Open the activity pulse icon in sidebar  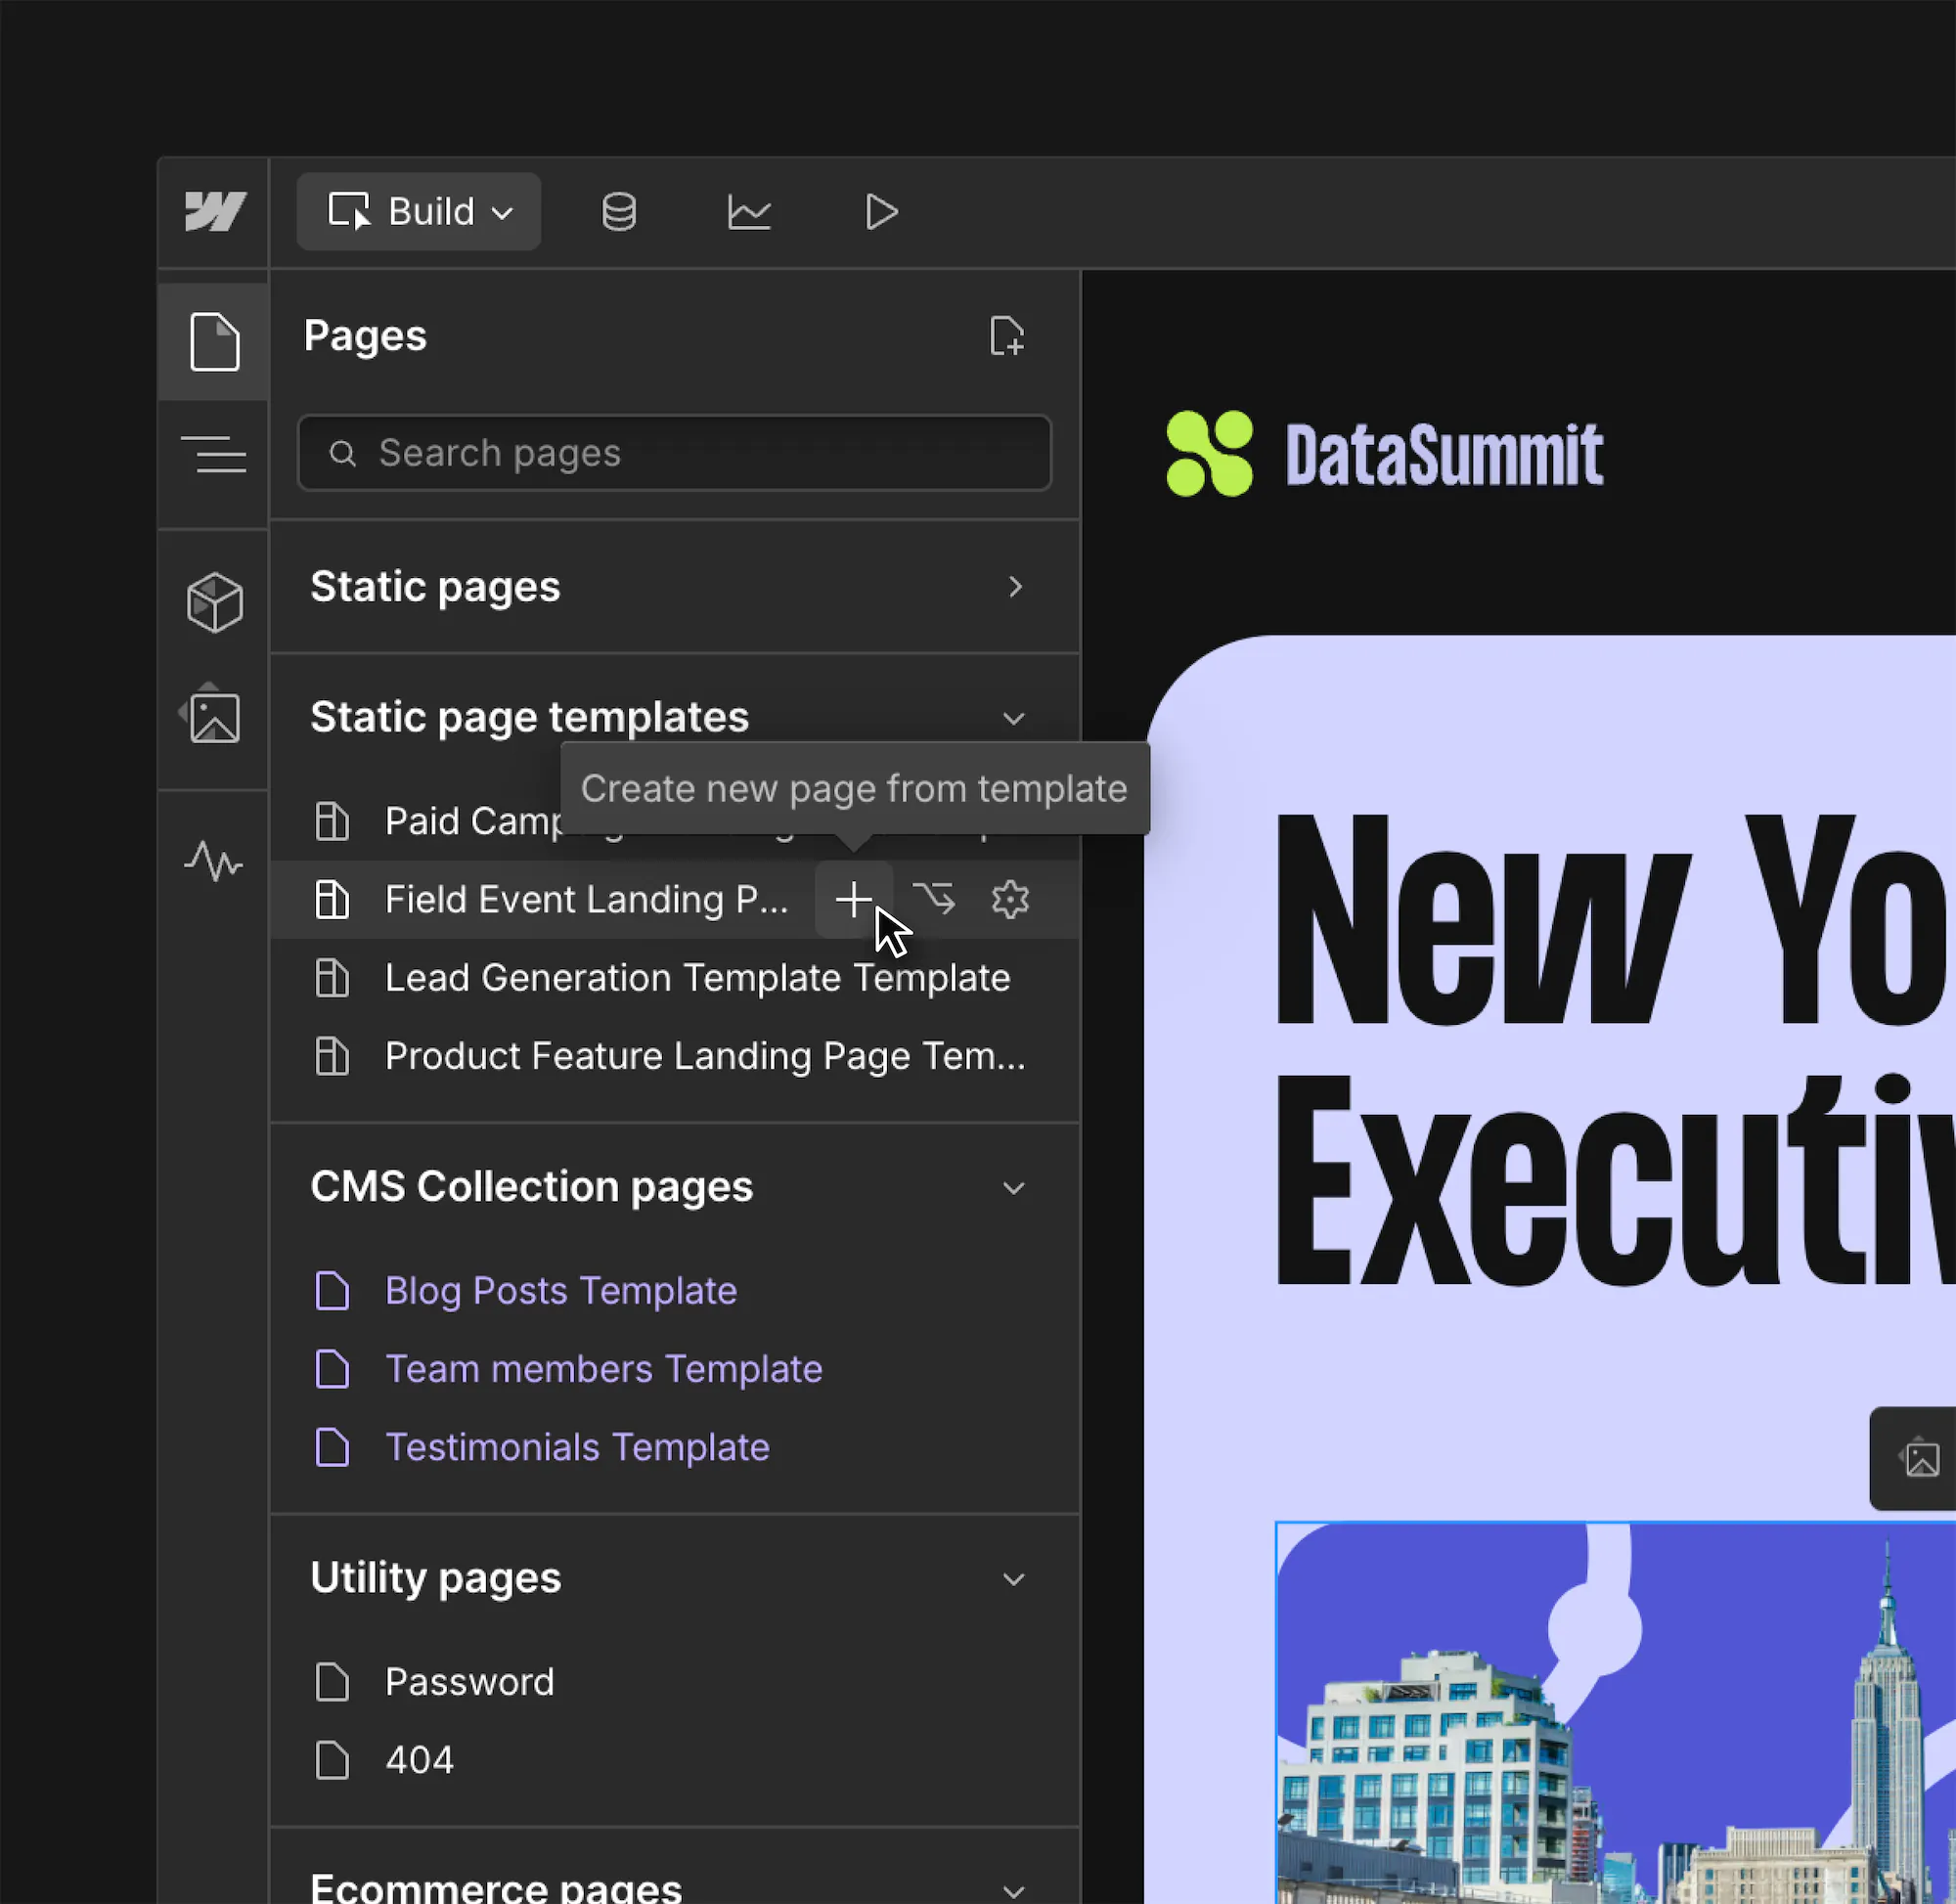214,860
